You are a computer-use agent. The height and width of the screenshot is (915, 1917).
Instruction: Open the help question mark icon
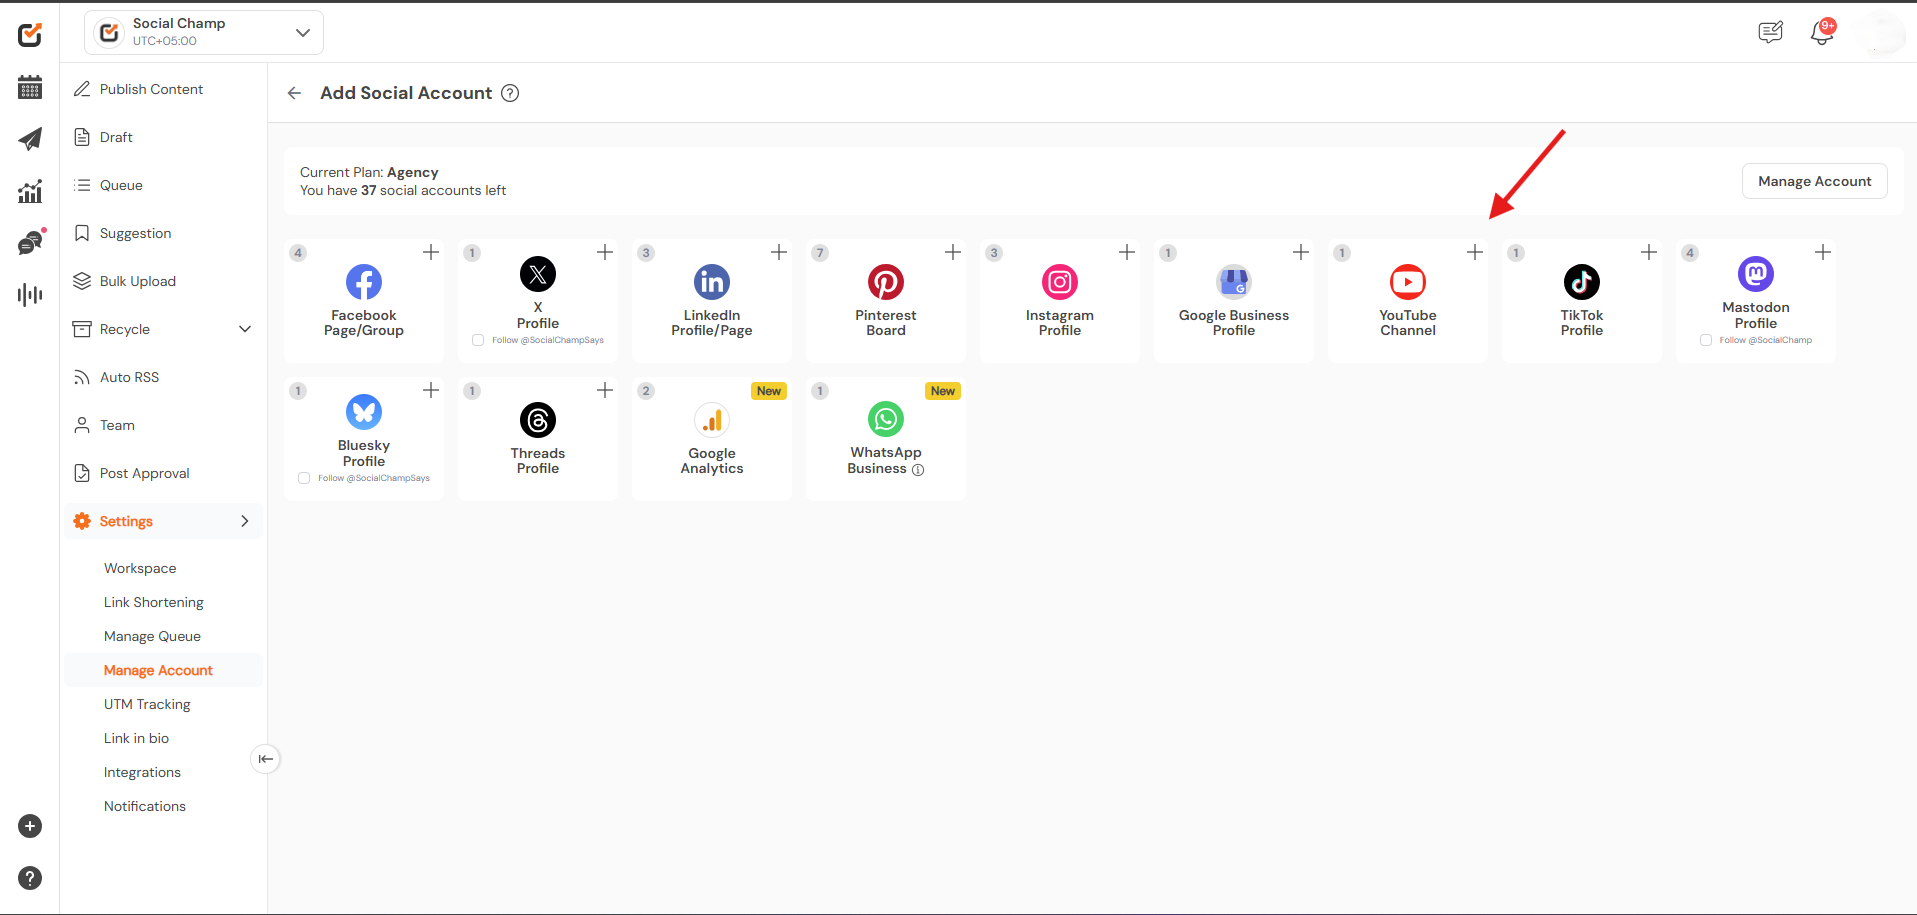(30, 878)
